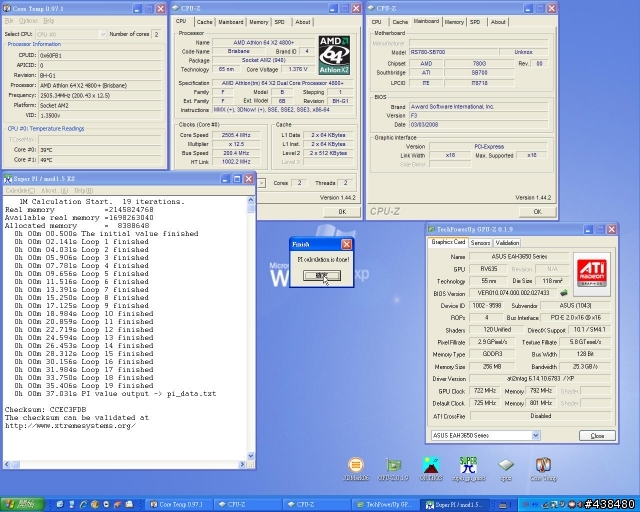Switch to CPU tab in right CPU-Z window

pyautogui.click(x=377, y=22)
